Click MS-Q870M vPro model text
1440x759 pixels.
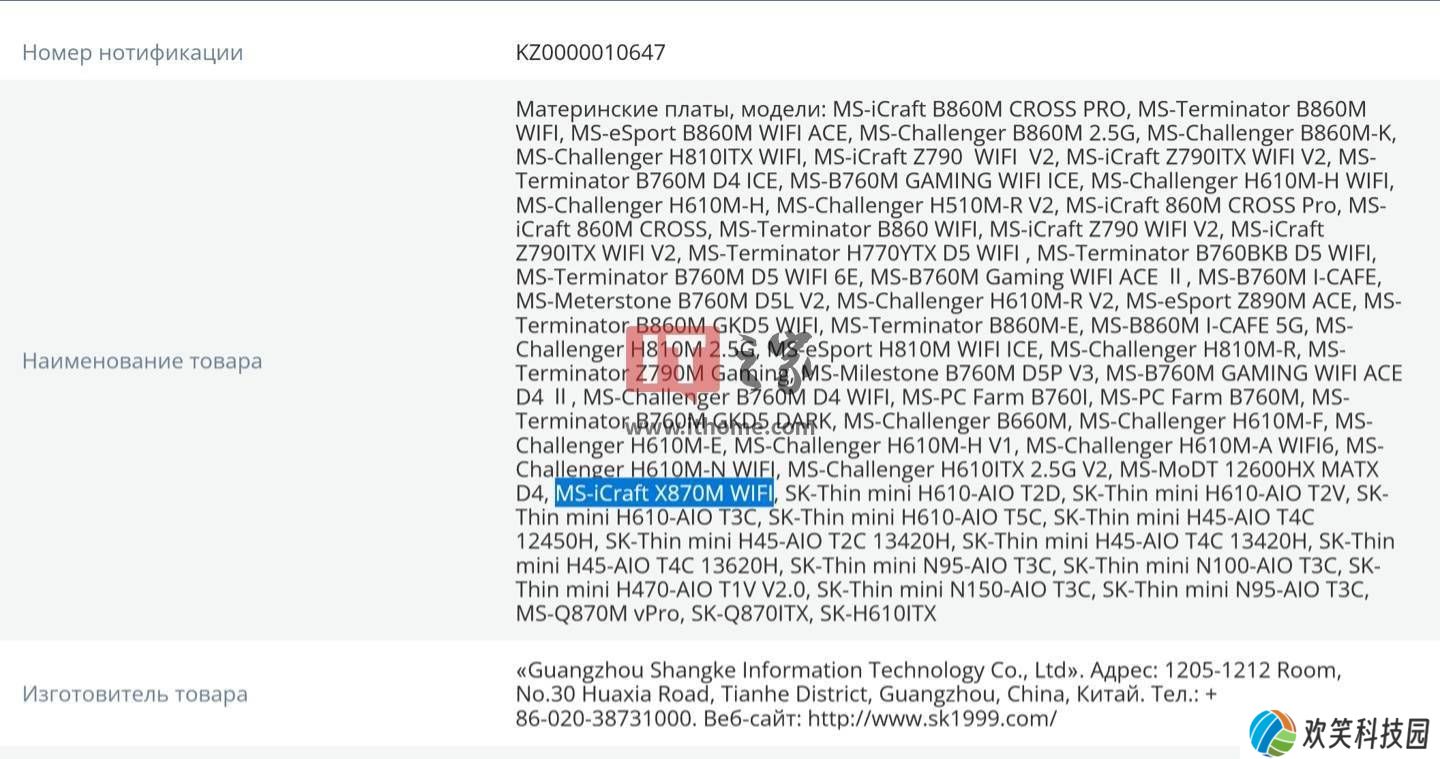598,613
